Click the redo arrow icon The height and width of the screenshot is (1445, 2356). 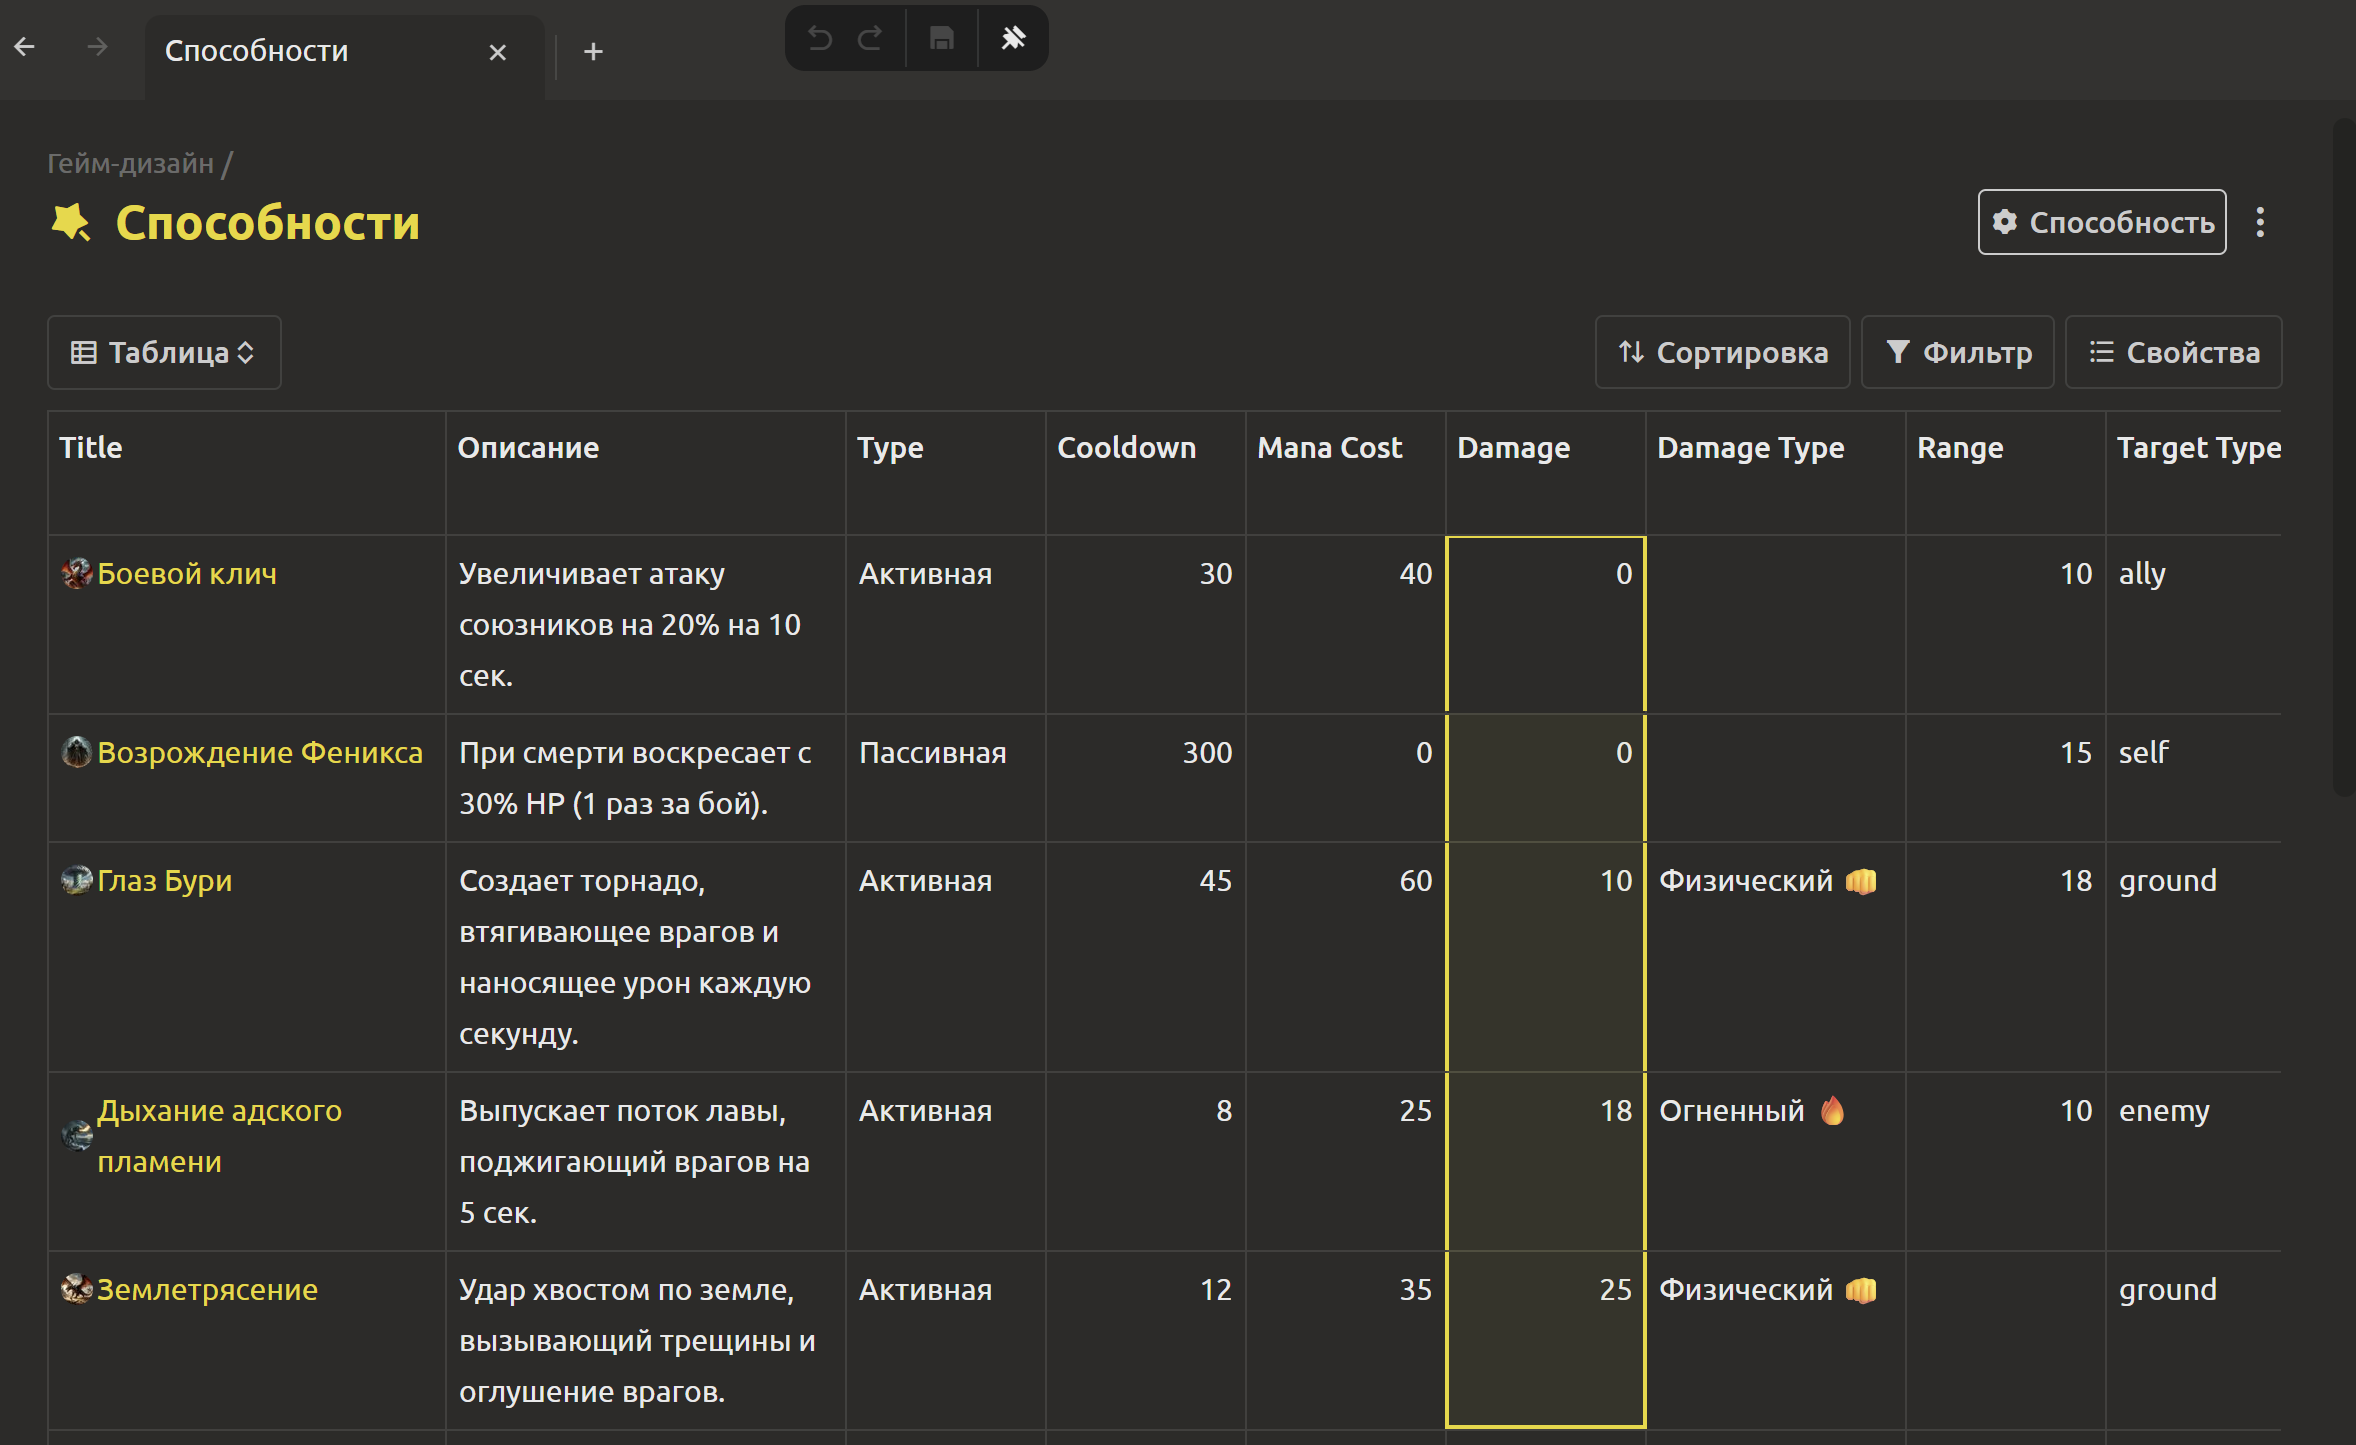(870, 39)
